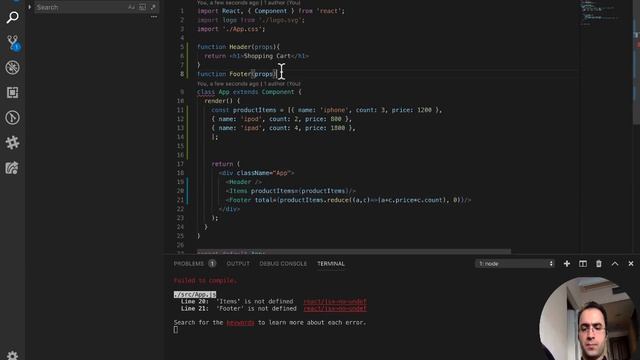Click line number 8 in gutter
Image resolution: width=640 pixels, height=360 pixels.
tap(182, 74)
